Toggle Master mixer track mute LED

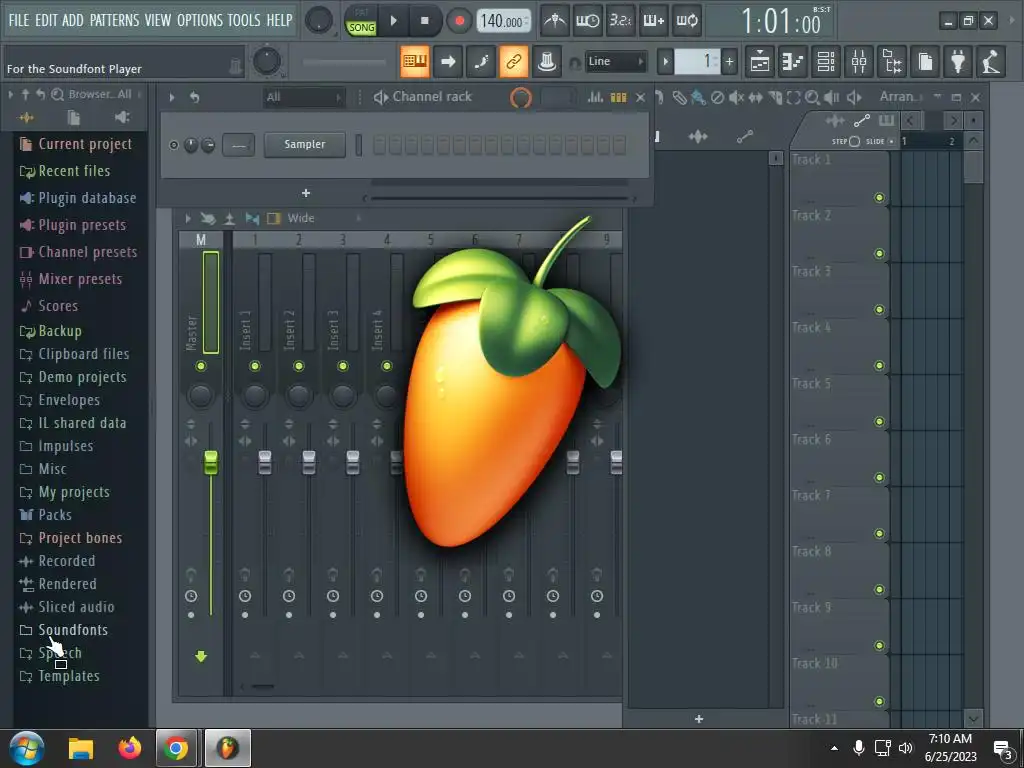[x=200, y=366]
